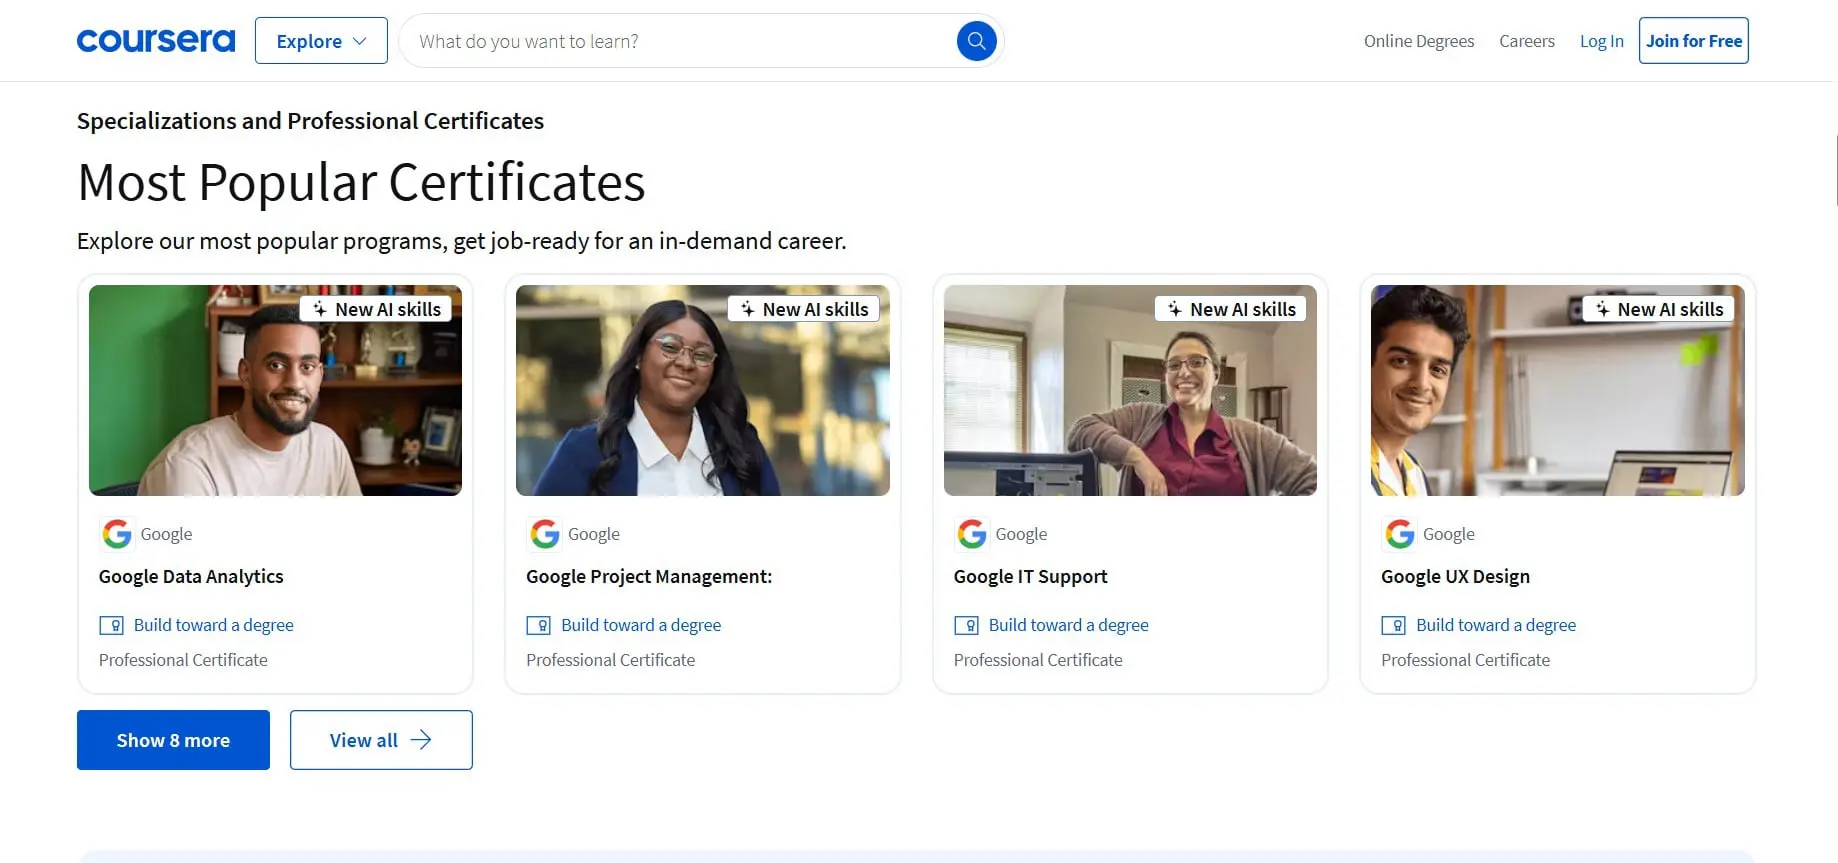Click degree icon on Project Management card
This screenshot has width=1838, height=863.
tap(538, 626)
